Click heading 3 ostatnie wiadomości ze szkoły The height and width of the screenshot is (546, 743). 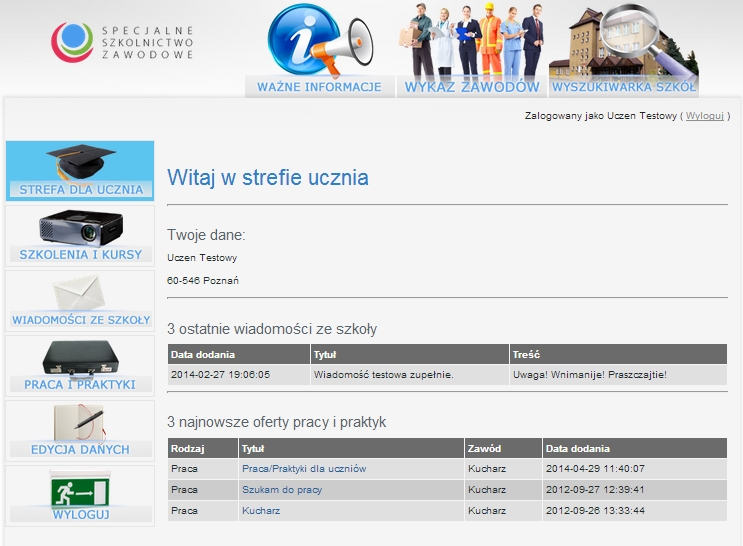tap(272, 328)
